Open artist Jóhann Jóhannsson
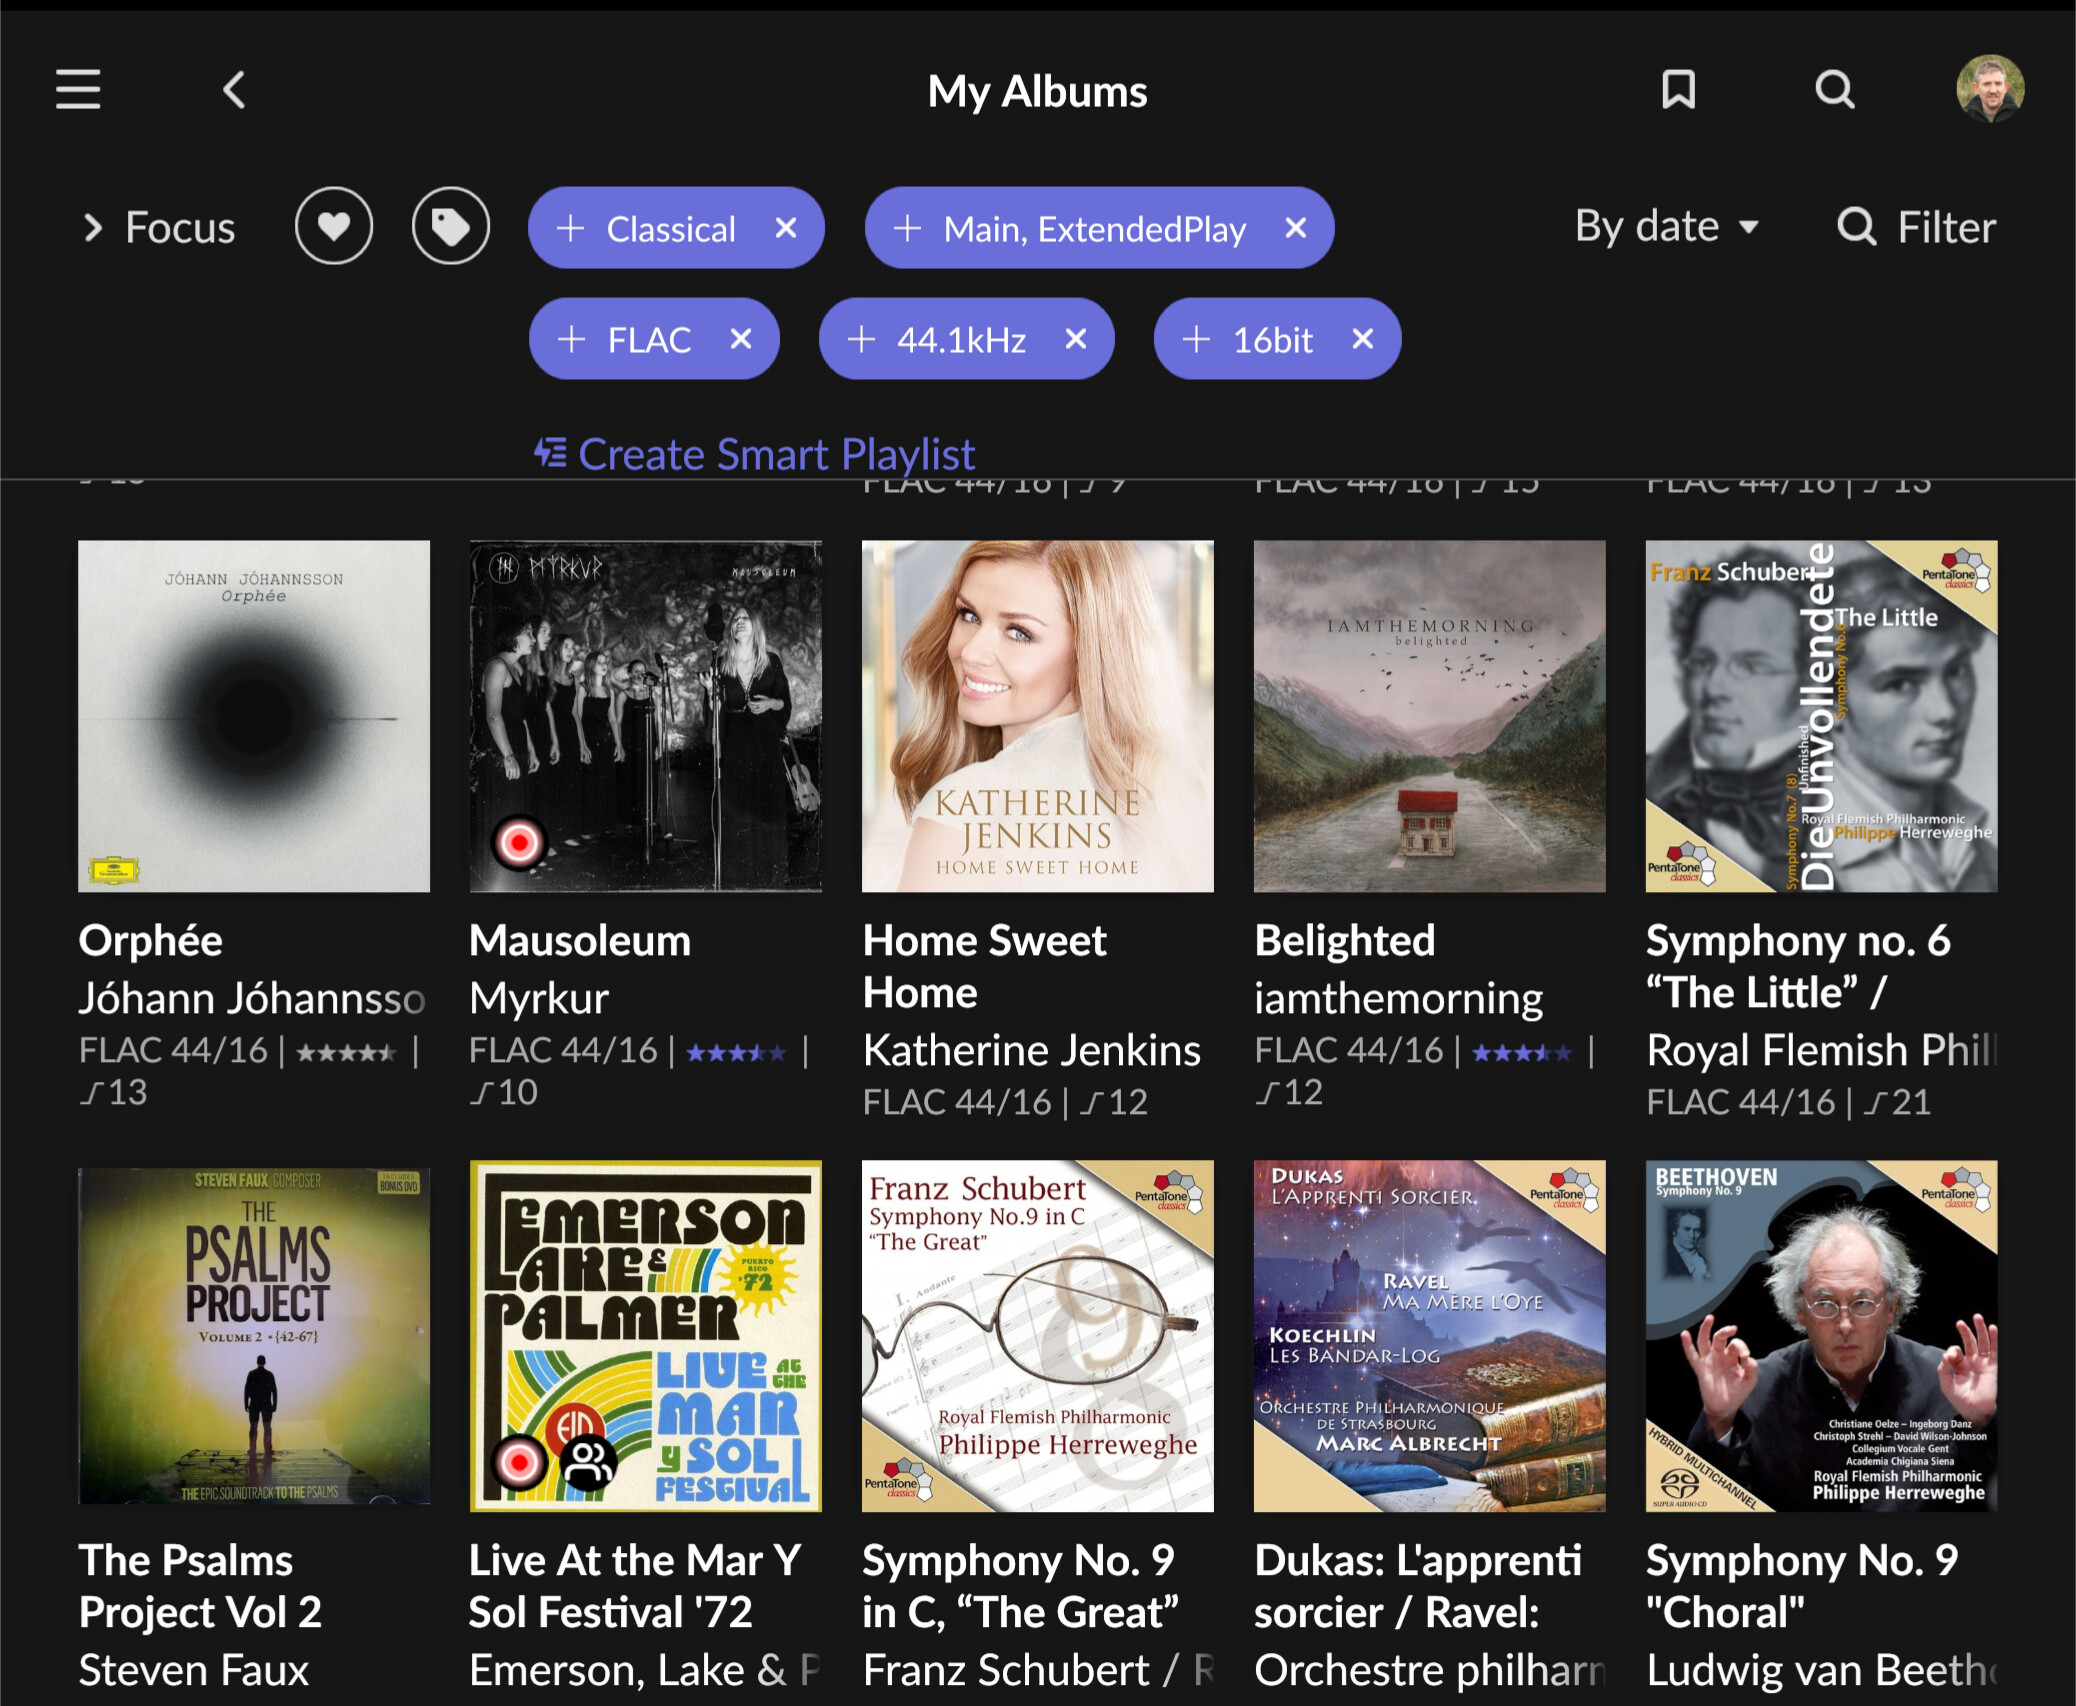This screenshot has width=2076, height=1706. click(x=252, y=998)
